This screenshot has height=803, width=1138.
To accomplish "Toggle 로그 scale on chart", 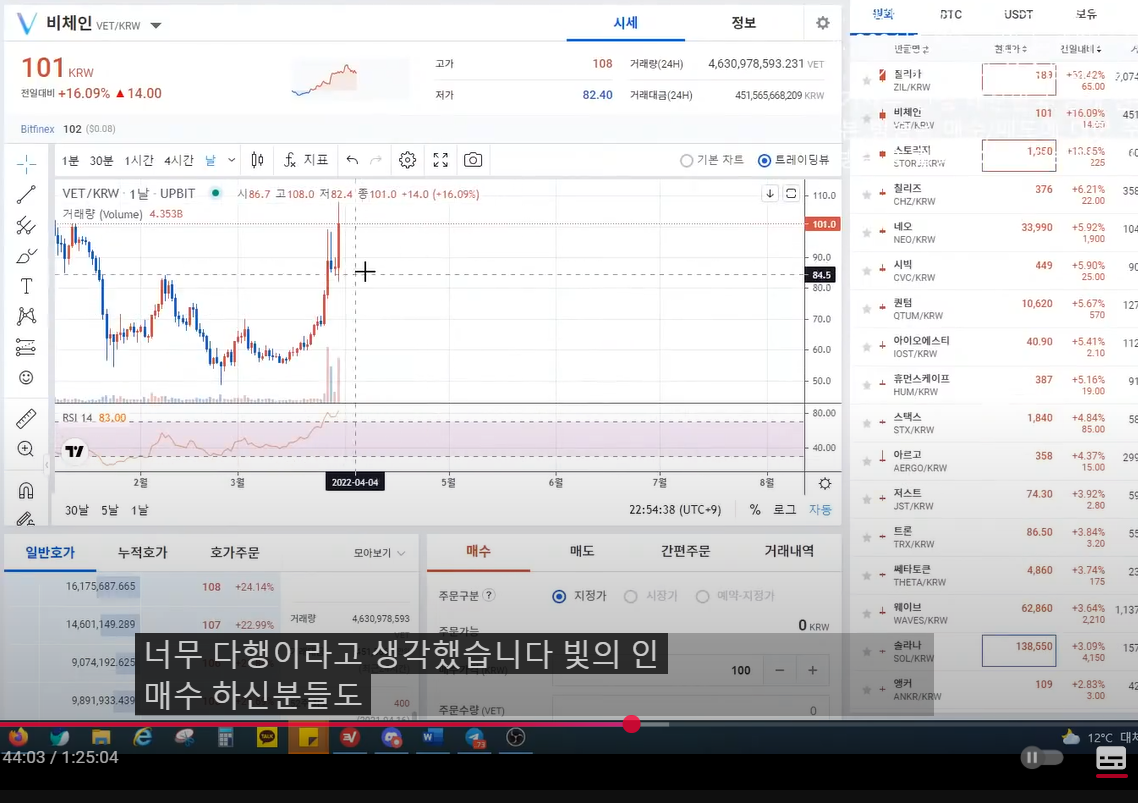I will [x=785, y=510].
